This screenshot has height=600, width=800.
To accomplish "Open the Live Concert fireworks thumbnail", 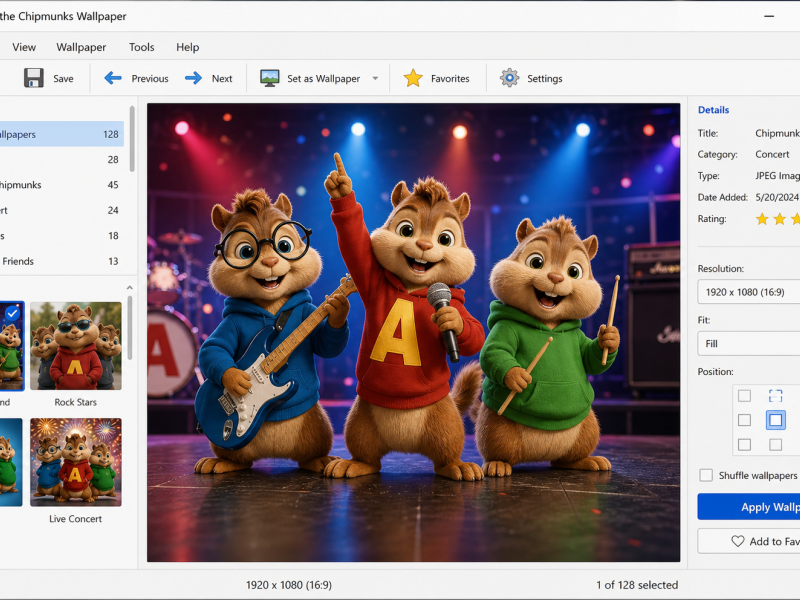I will point(76,462).
